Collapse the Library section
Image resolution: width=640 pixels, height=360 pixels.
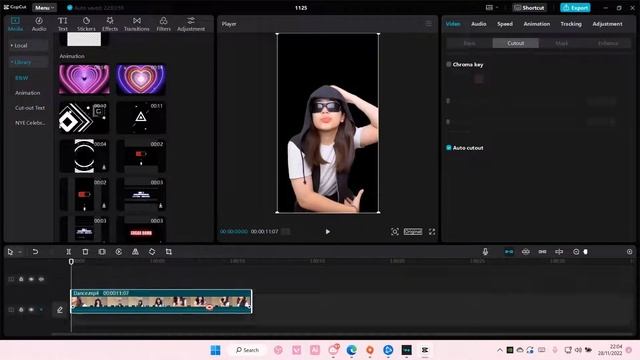point(28,62)
